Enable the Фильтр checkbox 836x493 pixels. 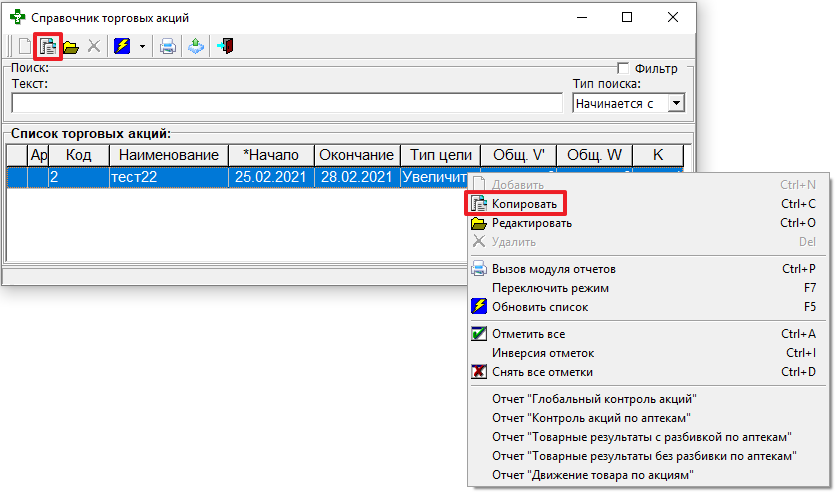tap(622, 69)
